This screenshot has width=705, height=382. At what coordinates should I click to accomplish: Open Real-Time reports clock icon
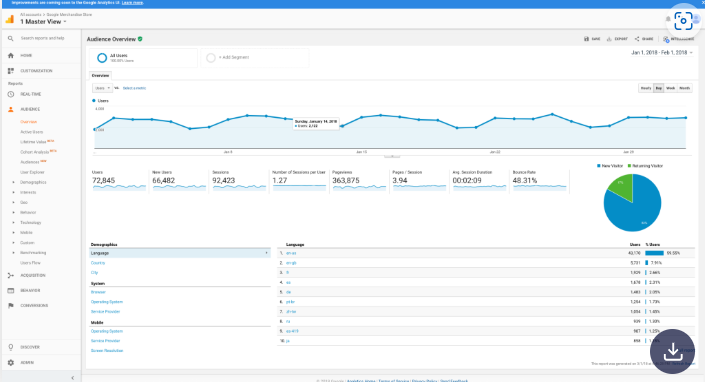11,94
